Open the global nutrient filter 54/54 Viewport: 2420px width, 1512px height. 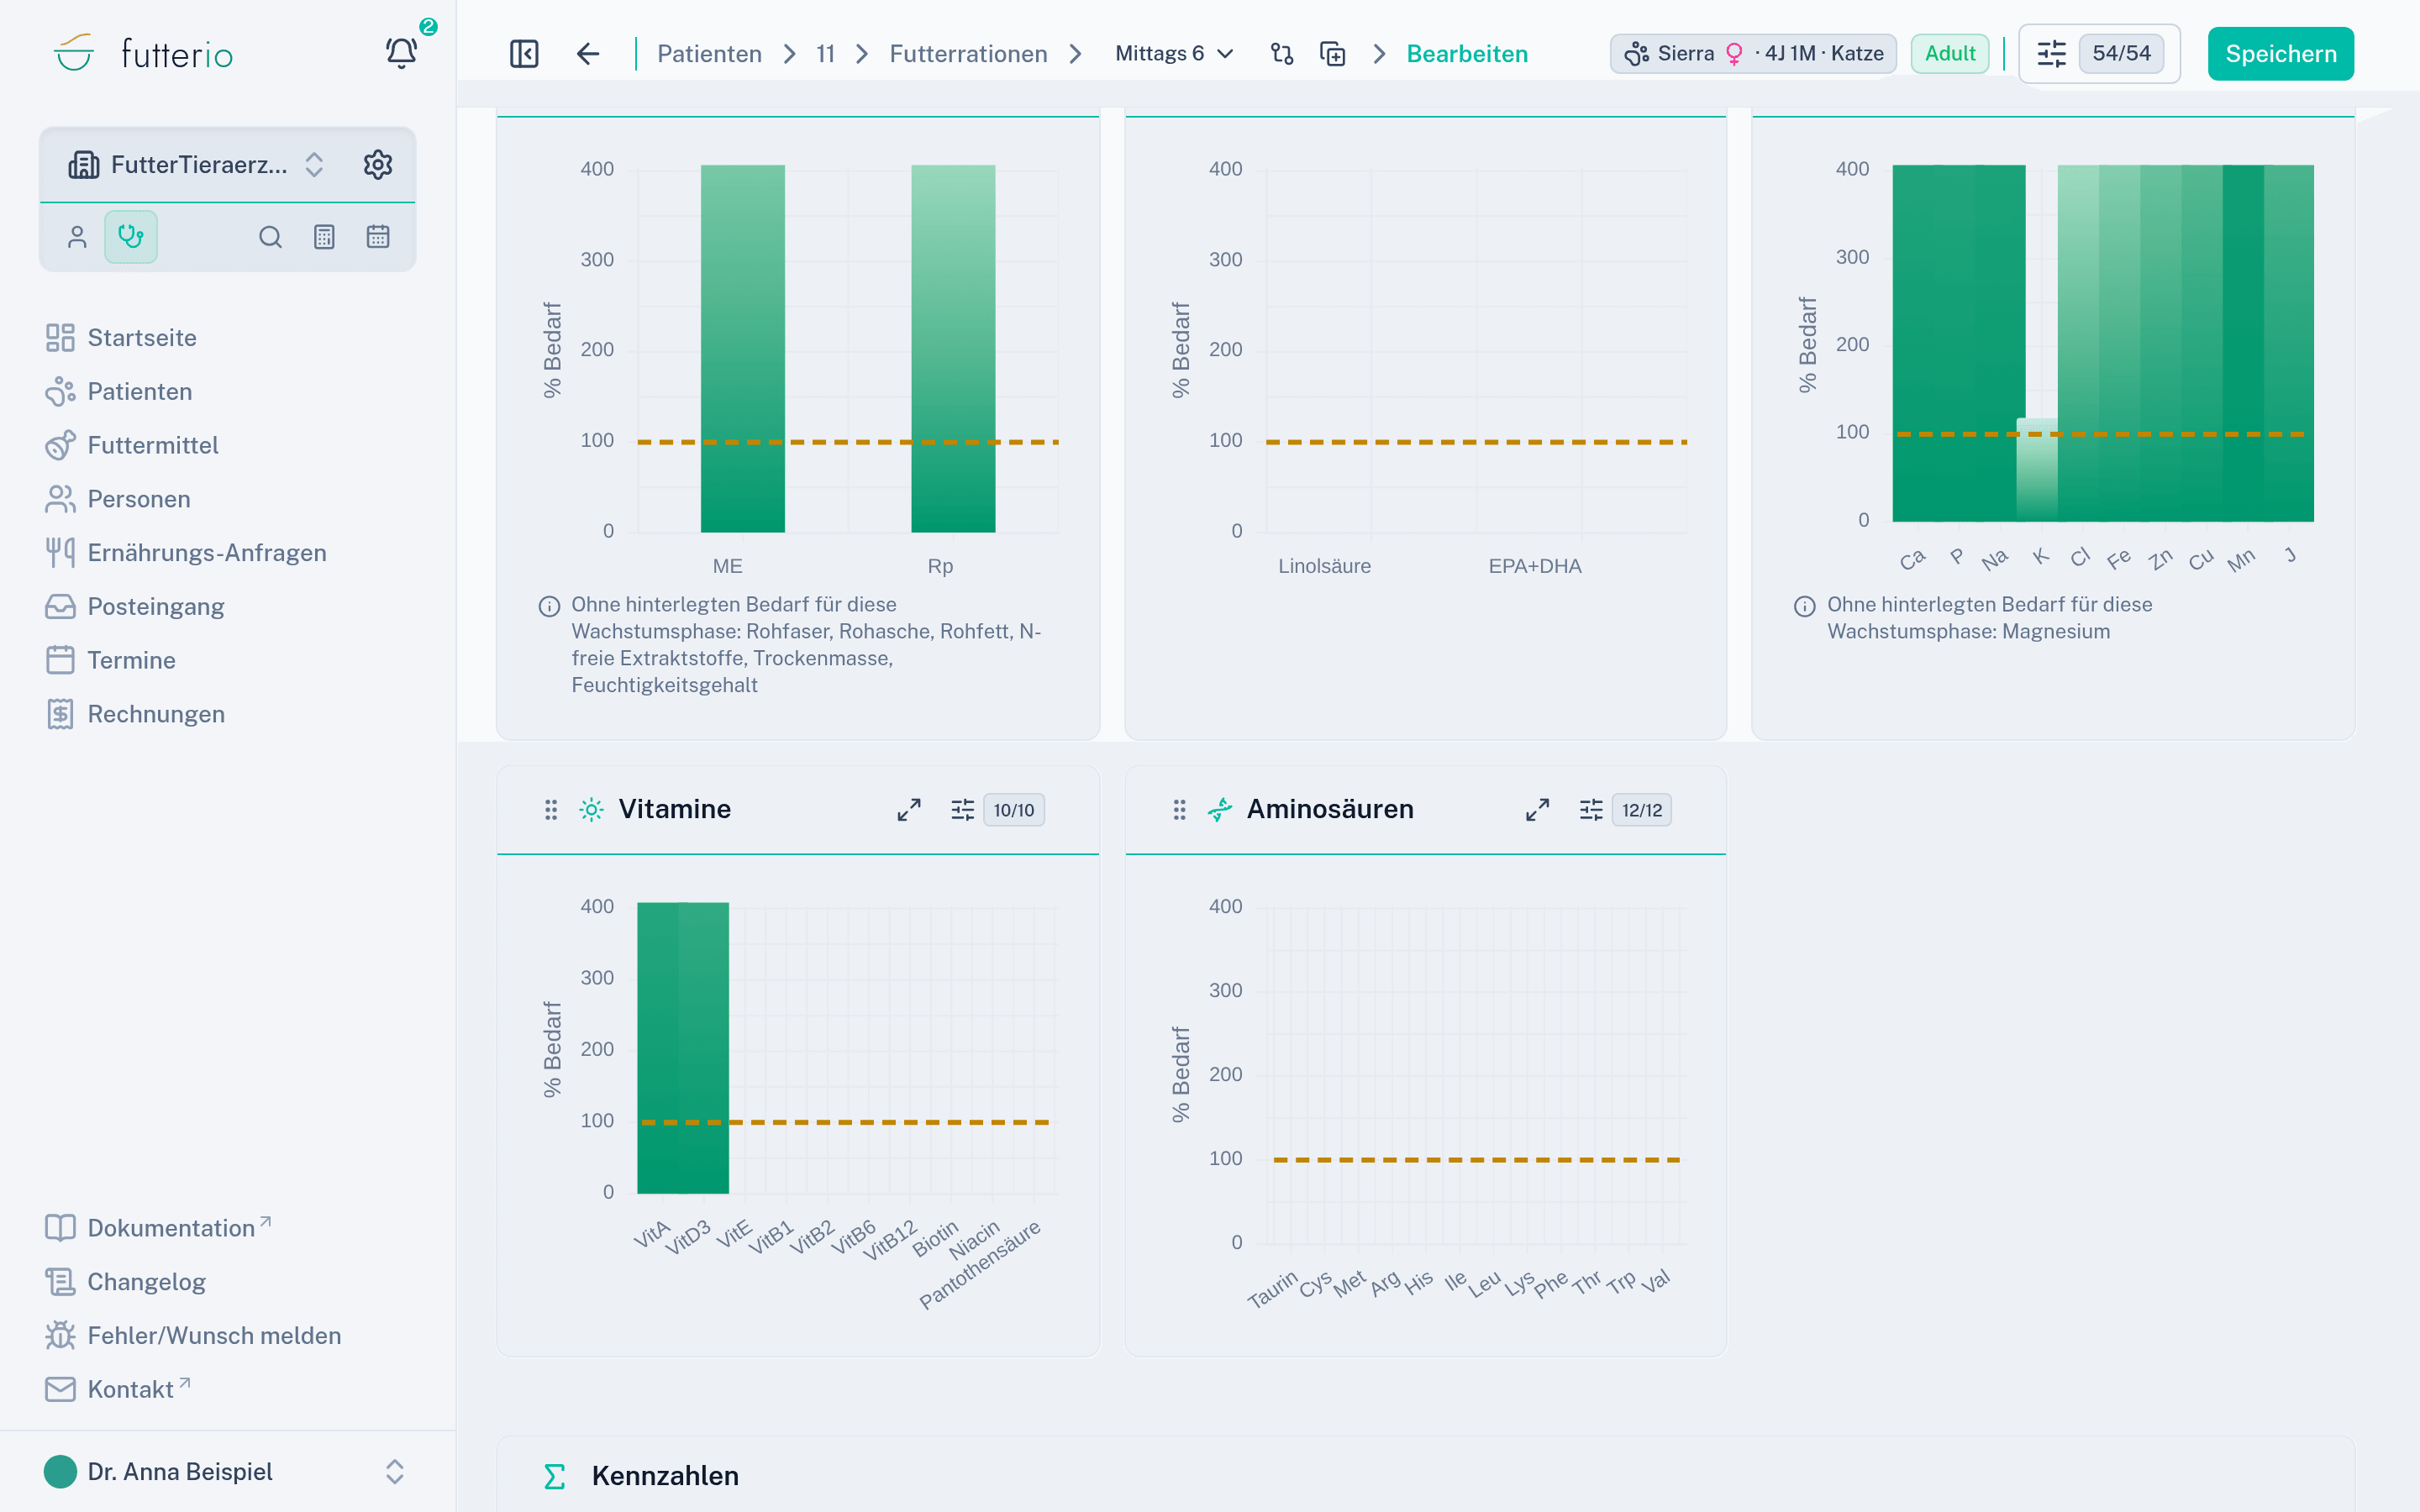(2099, 54)
